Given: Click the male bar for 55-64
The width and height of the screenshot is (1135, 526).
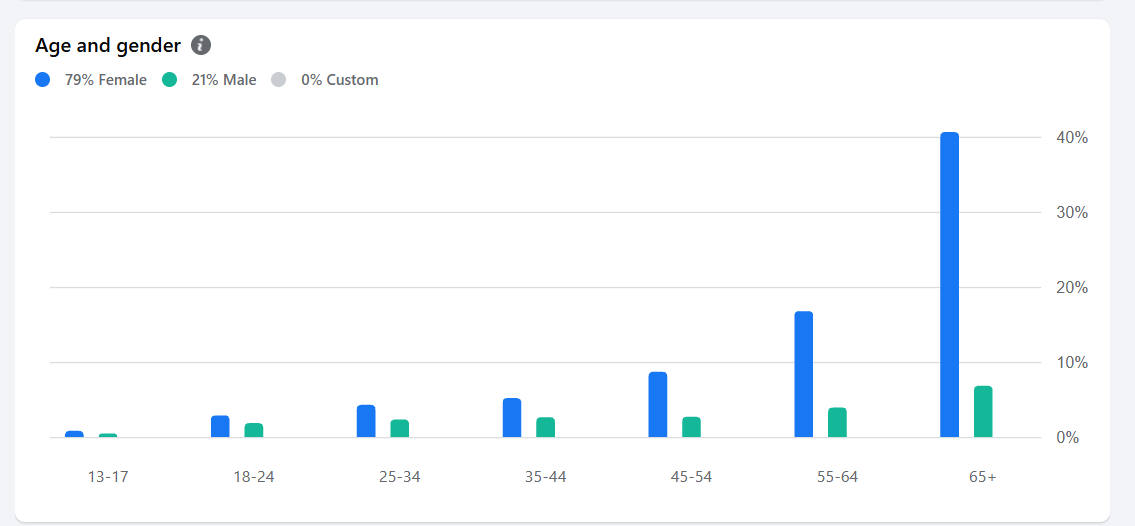Looking at the screenshot, I should pyautogui.click(x=837, y=423).
